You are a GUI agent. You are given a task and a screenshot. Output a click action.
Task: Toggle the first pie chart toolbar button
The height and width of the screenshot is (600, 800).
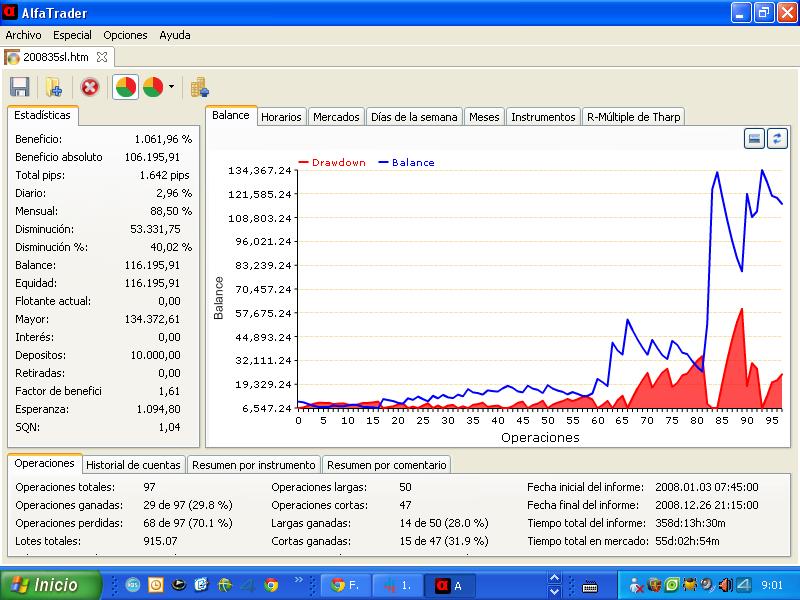click(126, 87)
